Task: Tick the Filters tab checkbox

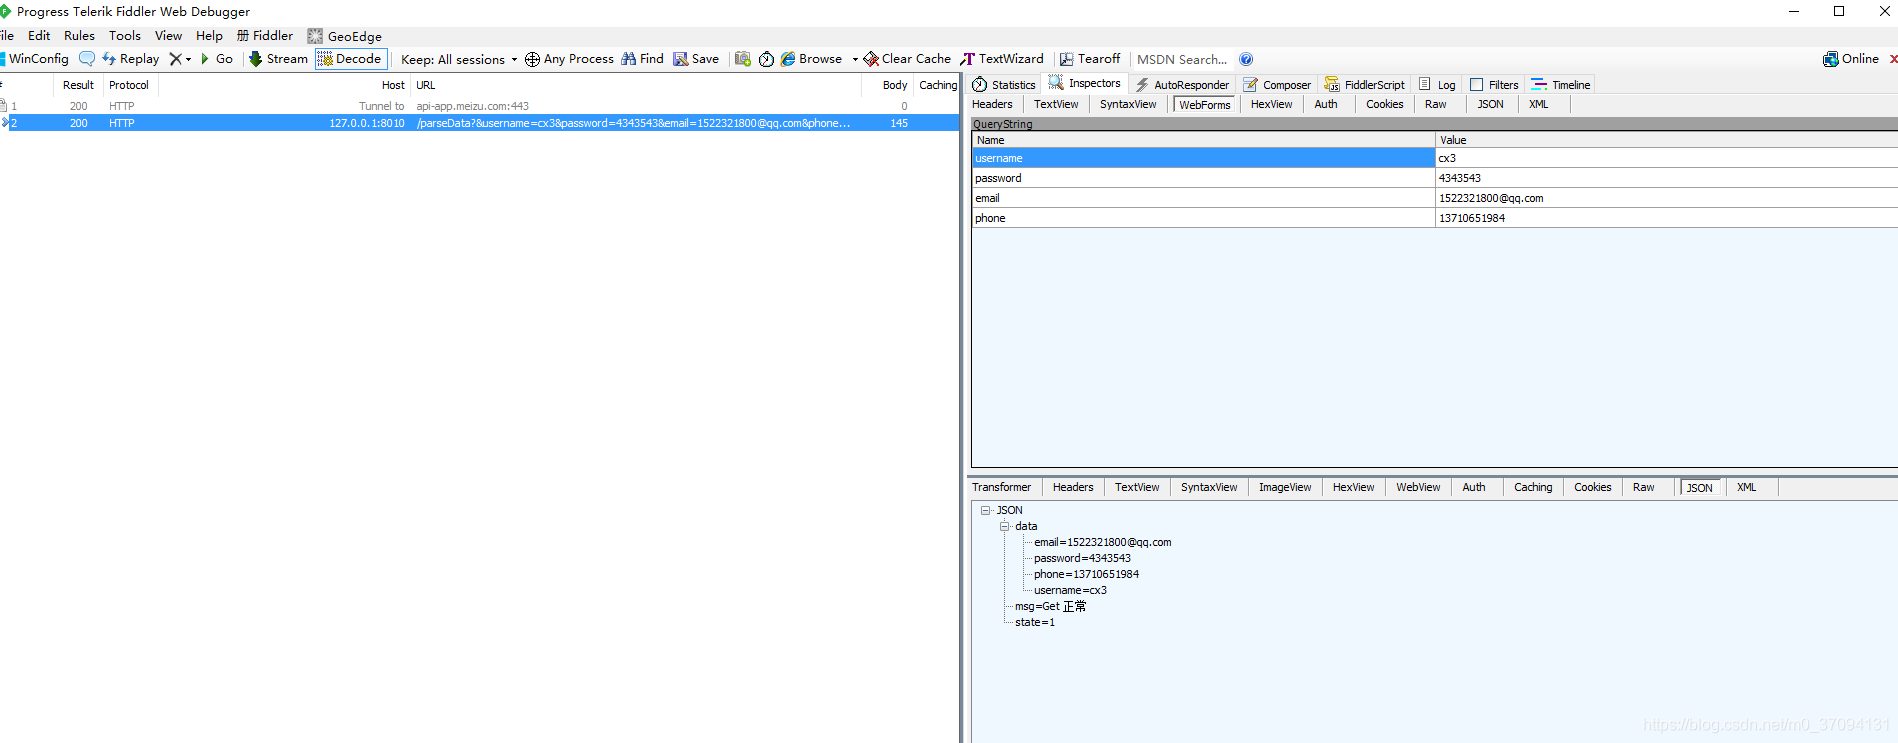Action: [x=1477, y=85]
